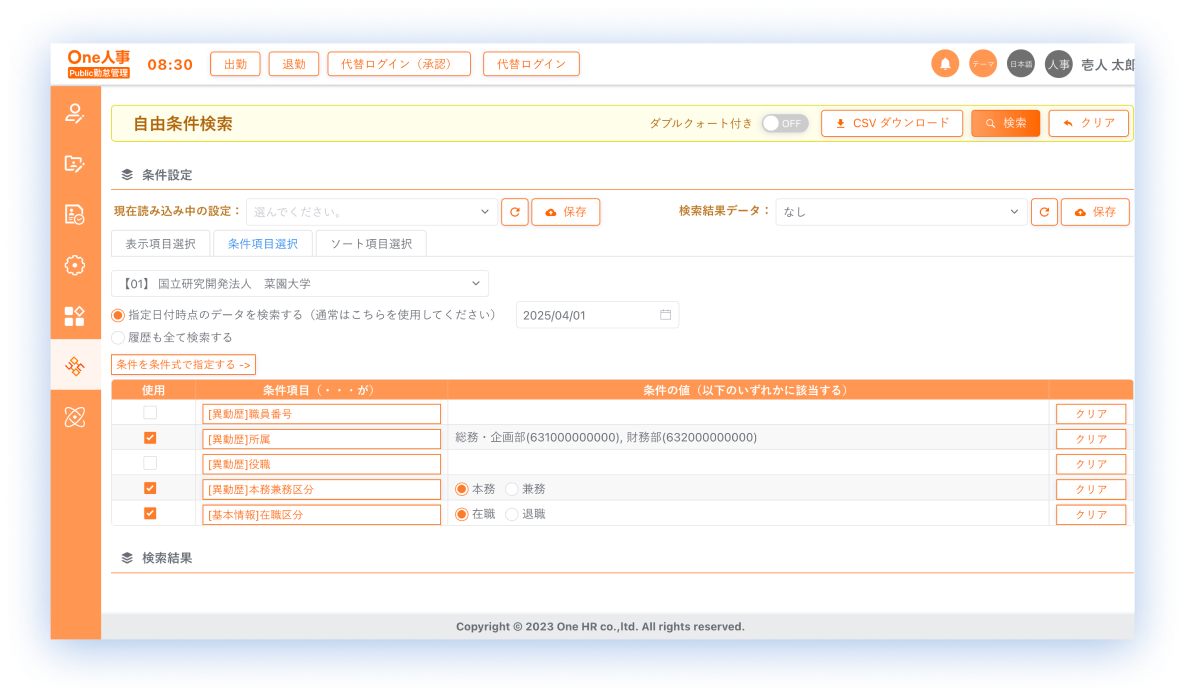Reload the currently loaded setting
Viewport: 1186px width, 698px height.
pyautogui.click(x=514, y=212)
